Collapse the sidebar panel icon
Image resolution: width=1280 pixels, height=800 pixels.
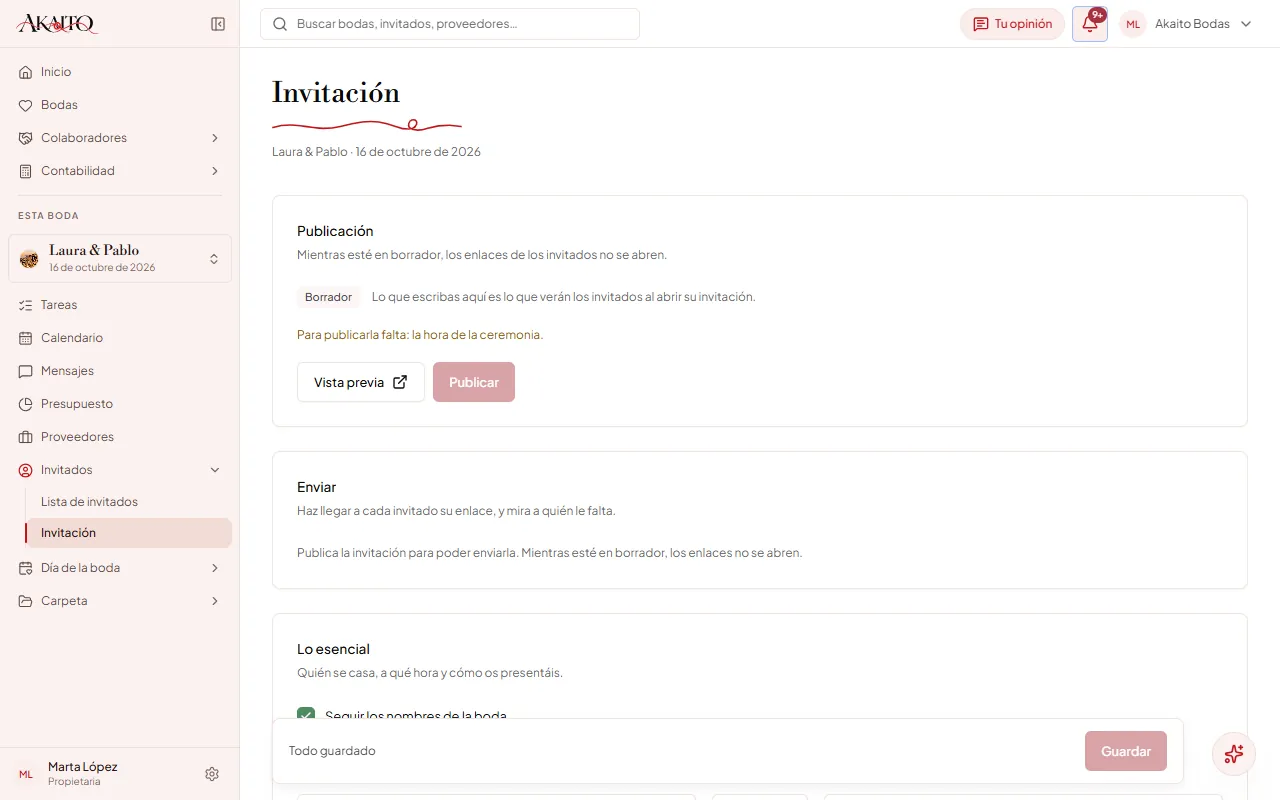[x=218, y=24]
